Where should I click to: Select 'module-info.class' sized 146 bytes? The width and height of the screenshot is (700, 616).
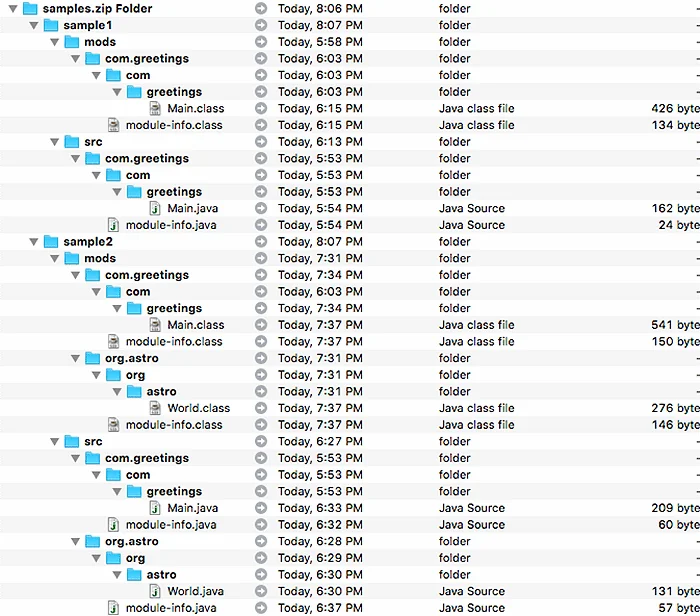(x=174, y=425)
